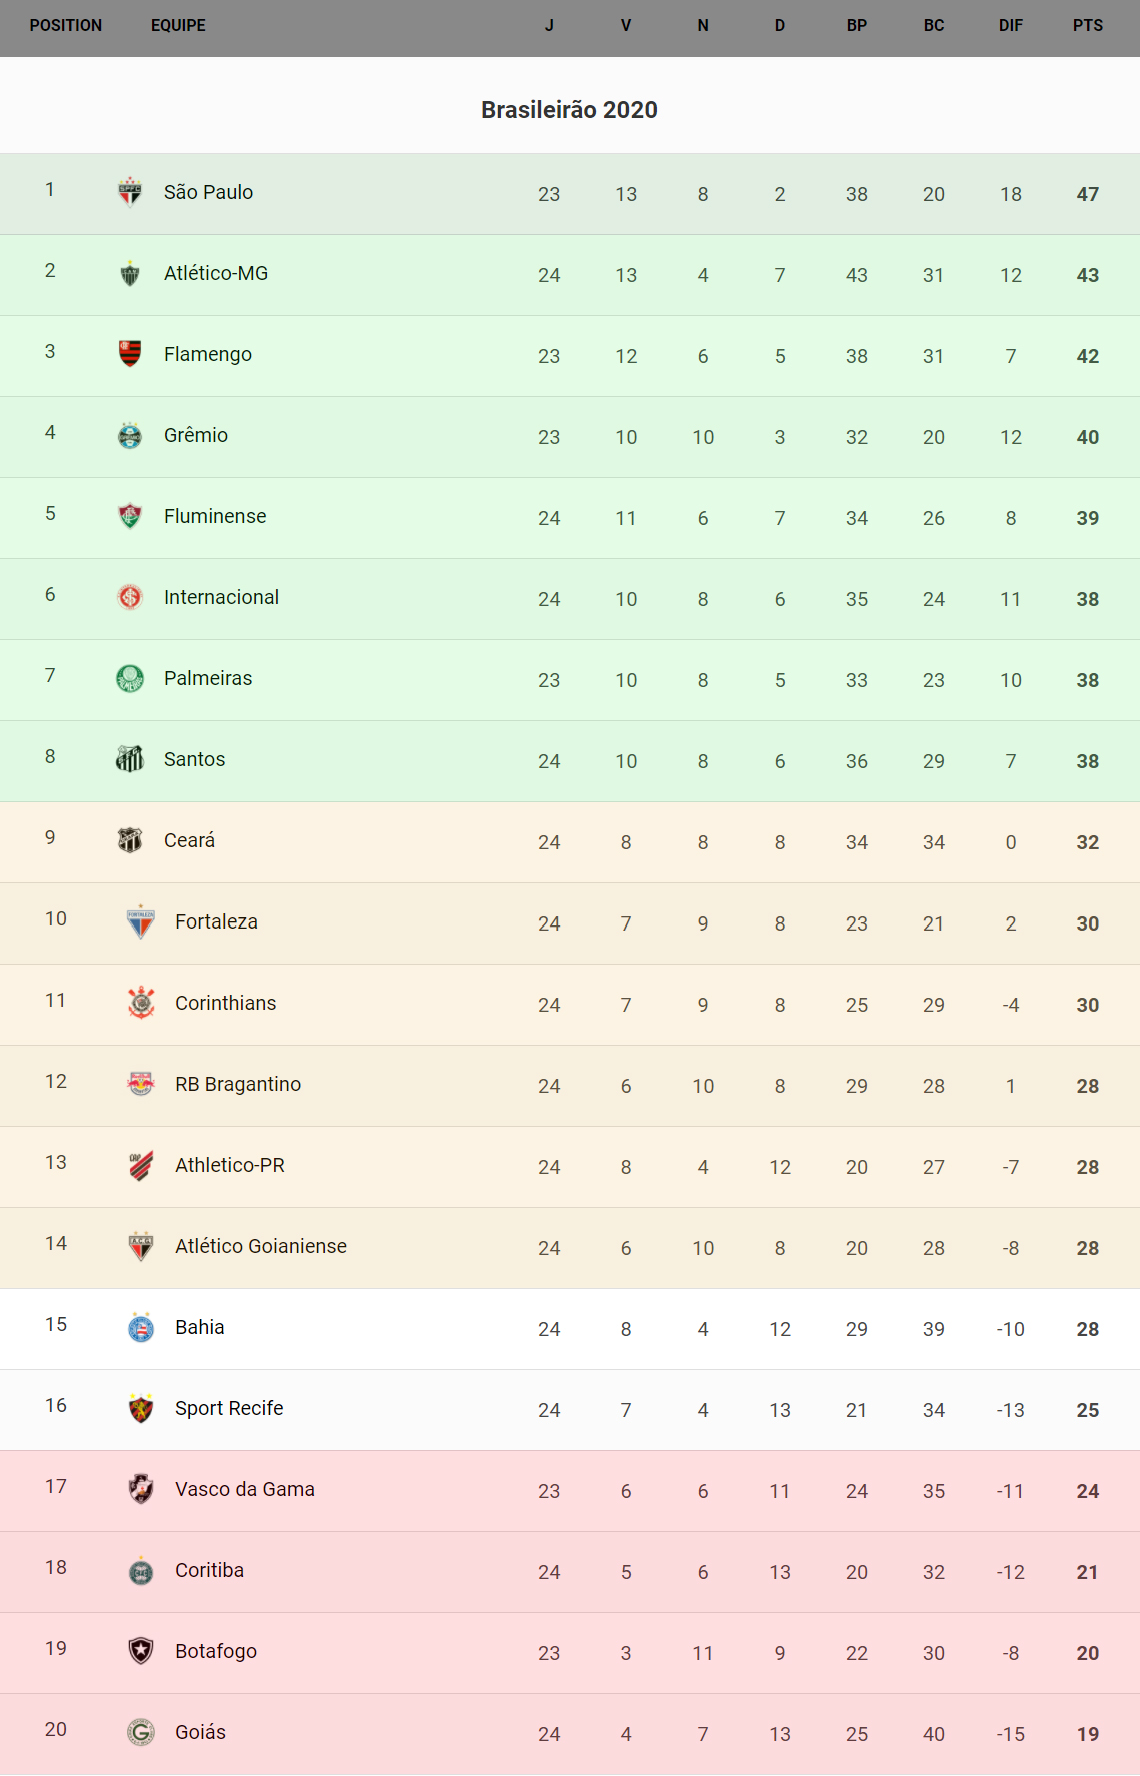This screenshot has width=1140, height=1776.
Task: Select the Fluminense team name
Action: click(x=215, y=516)
